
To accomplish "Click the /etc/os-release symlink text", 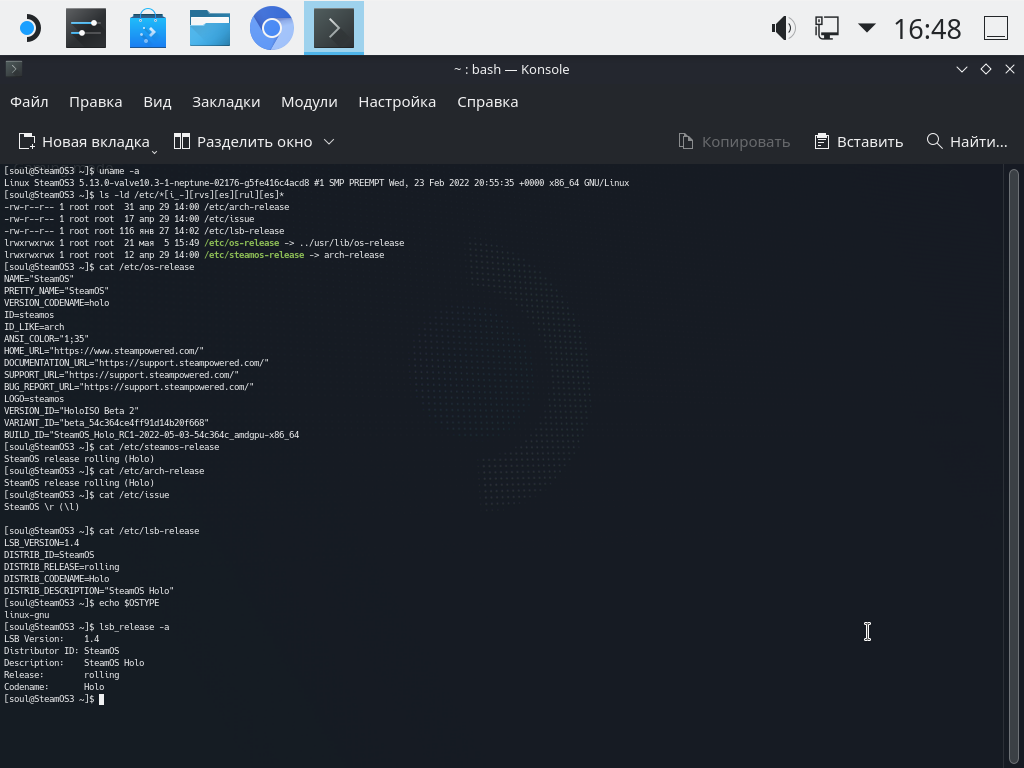I will (x=242, y=243).
